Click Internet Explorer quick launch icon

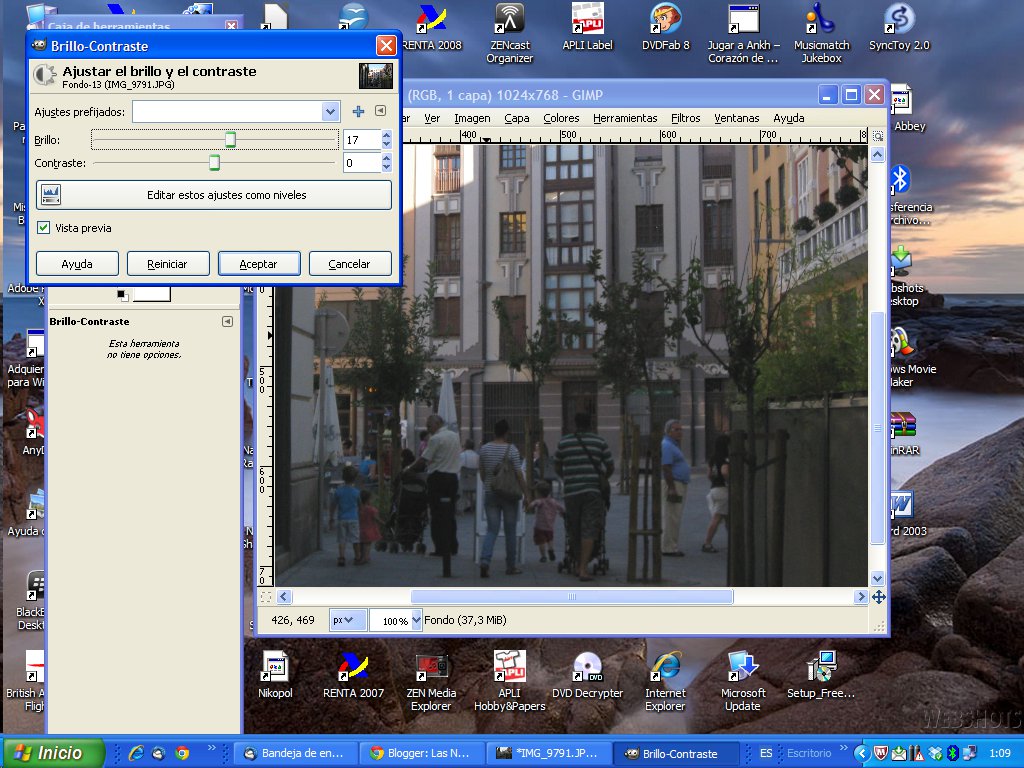(136, 753)
